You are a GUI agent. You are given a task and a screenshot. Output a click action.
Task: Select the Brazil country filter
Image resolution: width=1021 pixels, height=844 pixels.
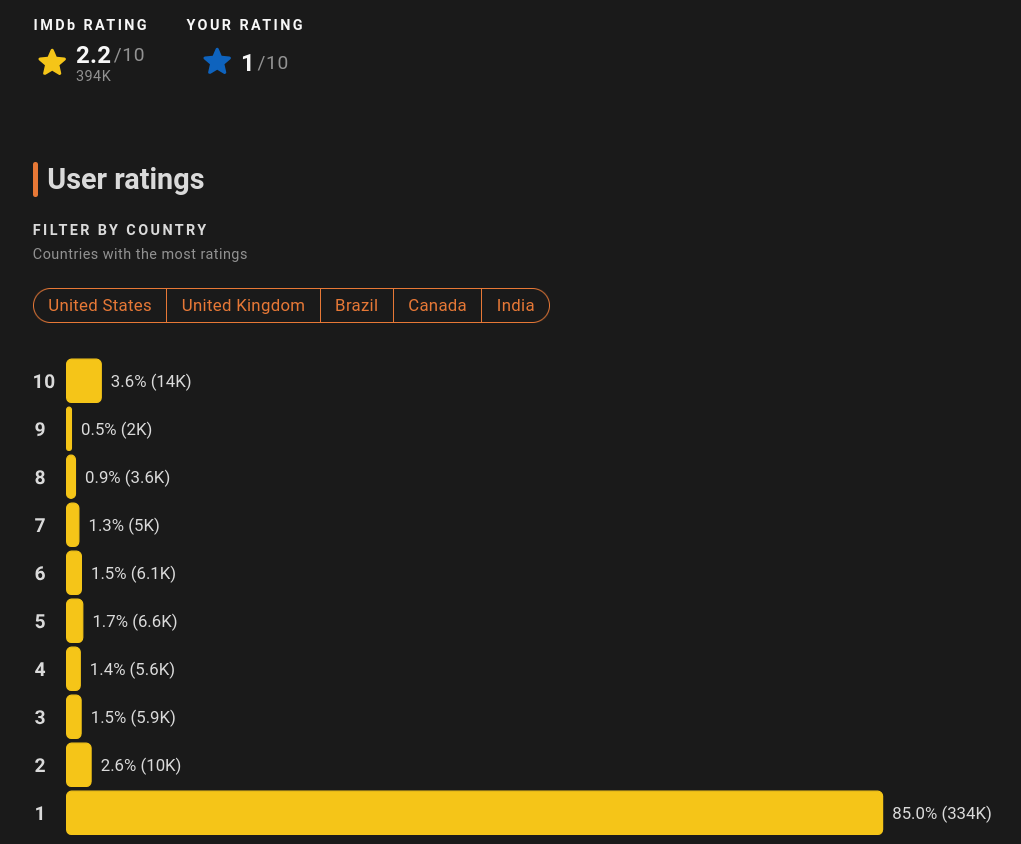[356, 306]
